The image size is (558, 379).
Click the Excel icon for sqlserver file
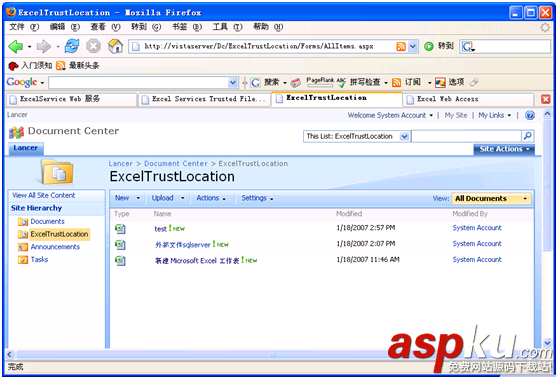coord(120,244)
